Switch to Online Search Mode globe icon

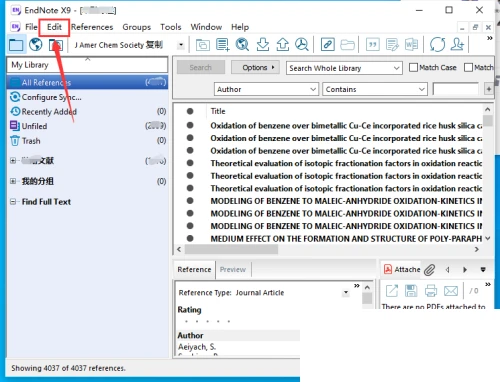pos(35,44)
